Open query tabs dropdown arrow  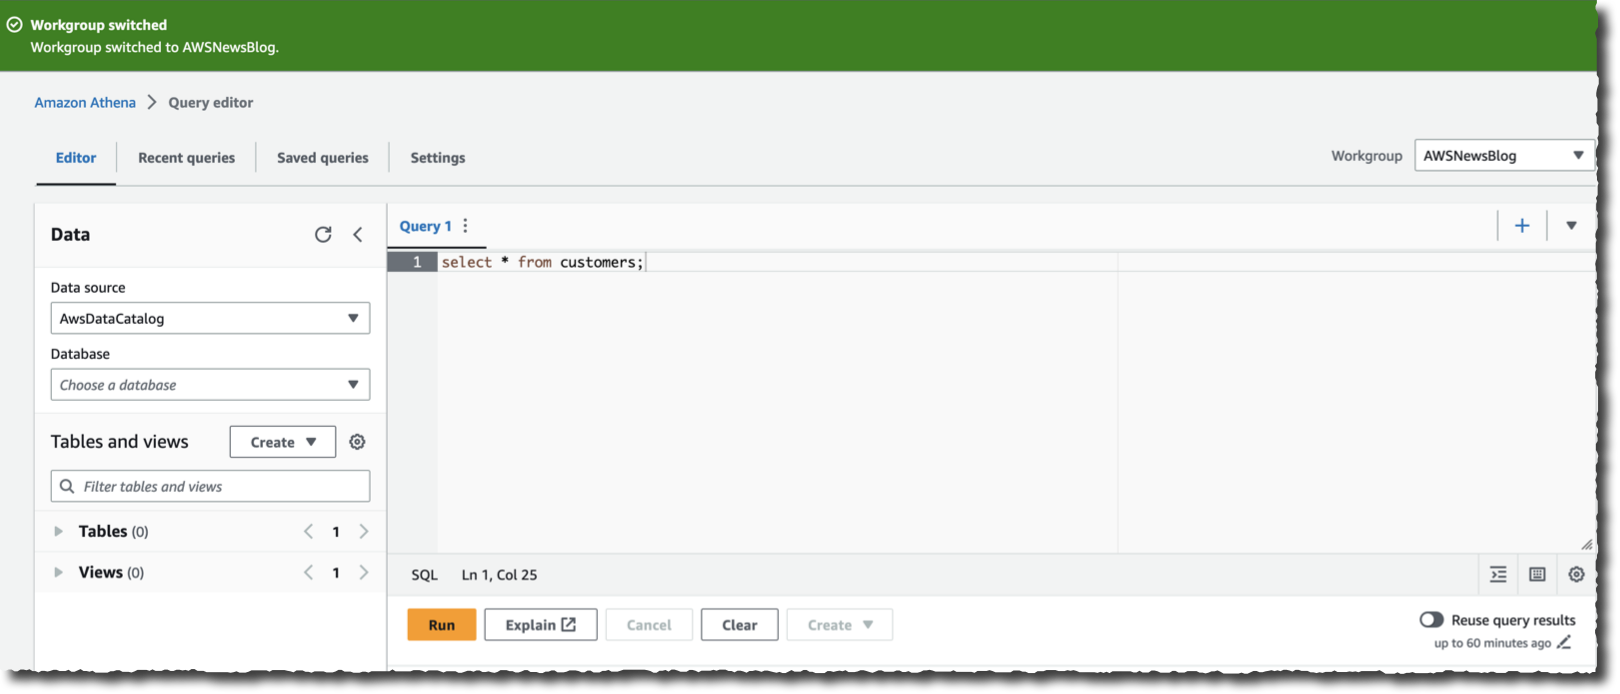pyautogui.click(x=1571, y=226)
